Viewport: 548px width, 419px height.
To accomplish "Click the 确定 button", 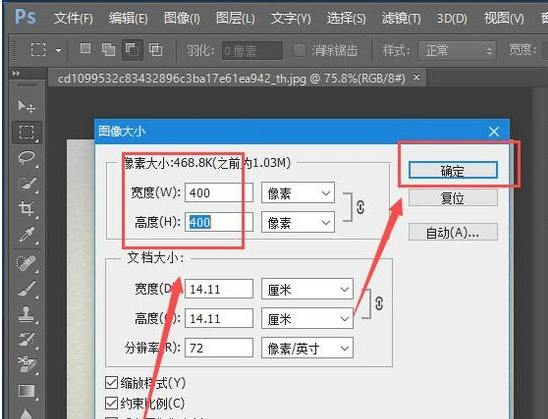I will (453, 170).
